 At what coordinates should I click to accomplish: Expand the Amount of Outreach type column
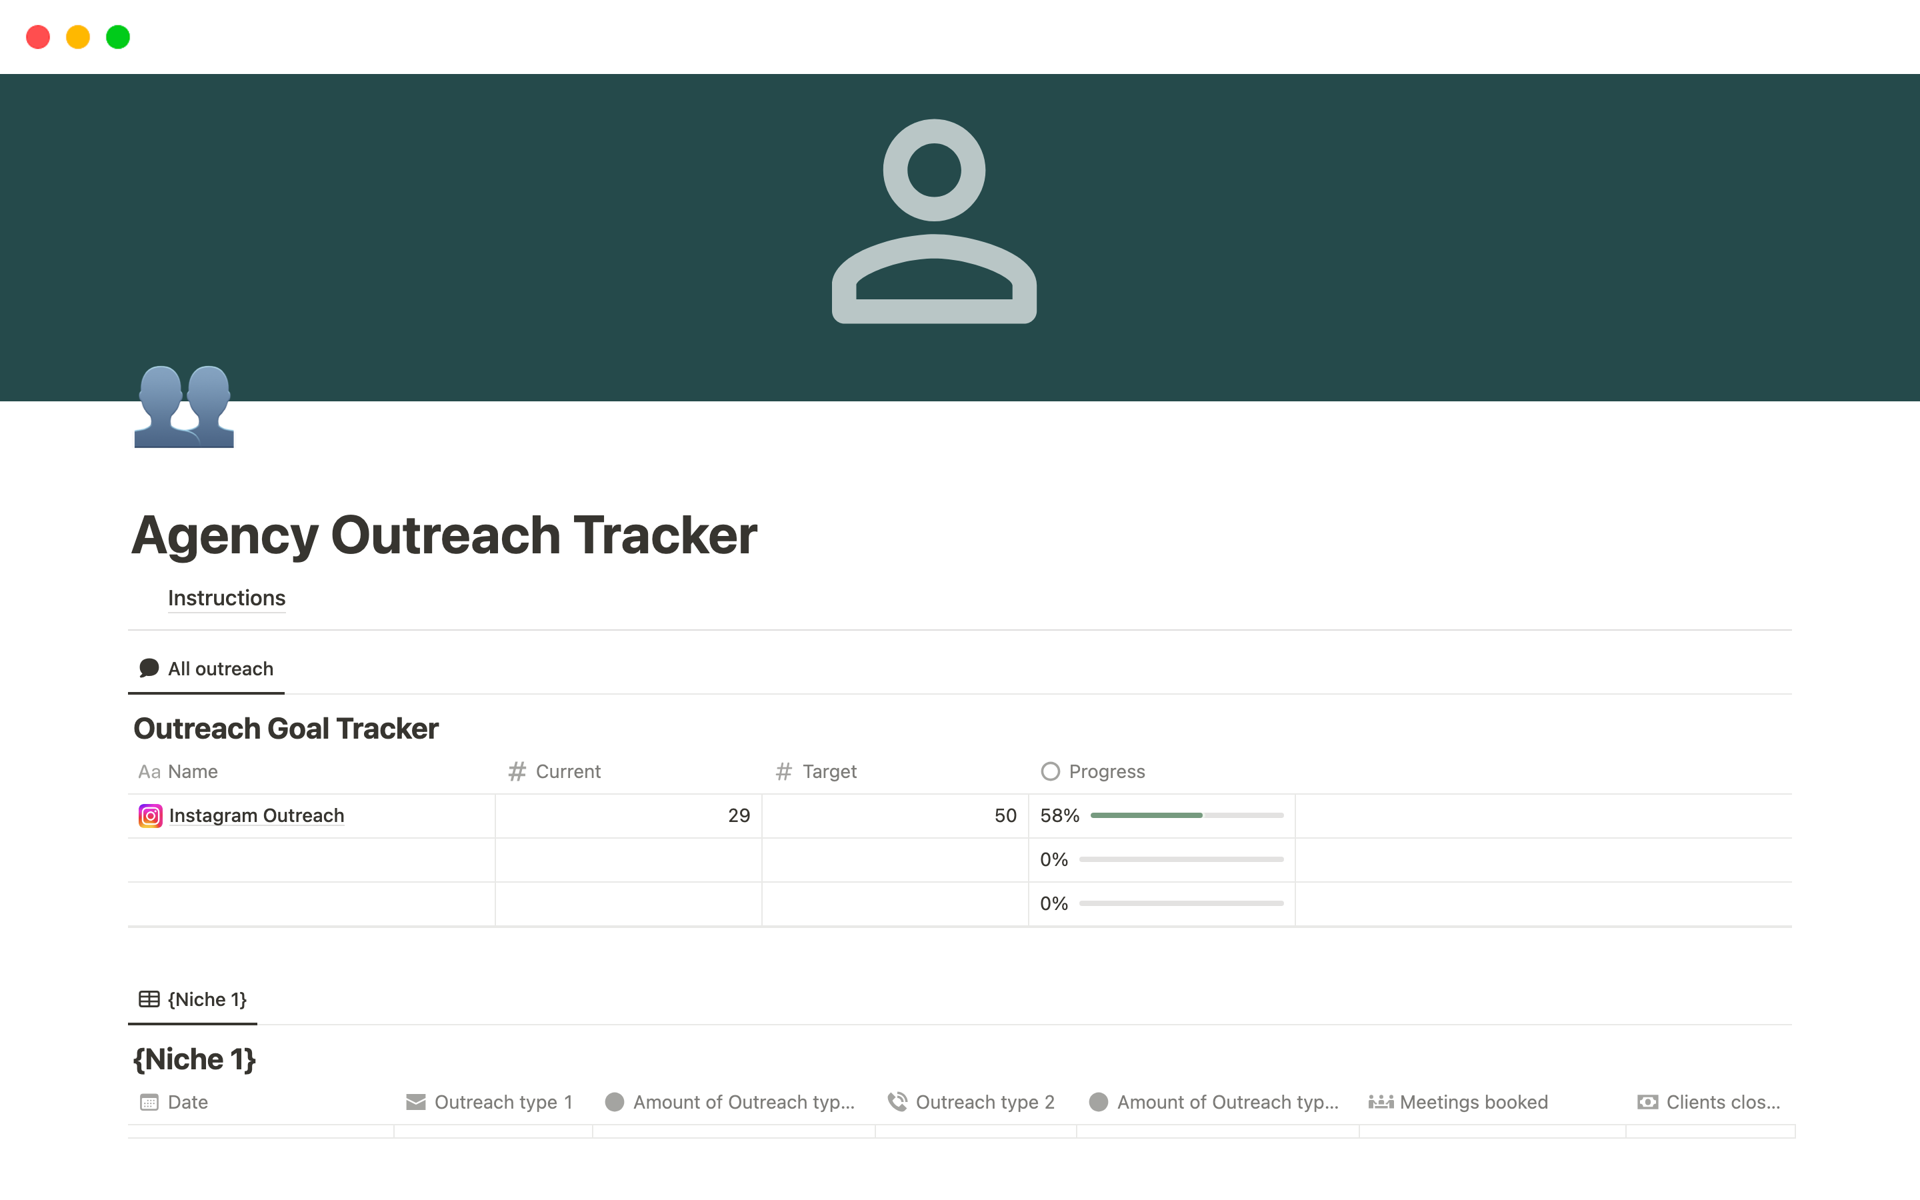pos(882,1102)
